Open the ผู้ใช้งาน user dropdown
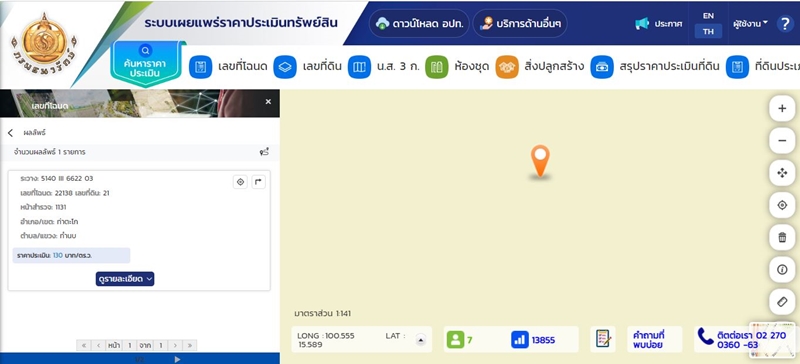Screen dimensions: 800x364 750,23
